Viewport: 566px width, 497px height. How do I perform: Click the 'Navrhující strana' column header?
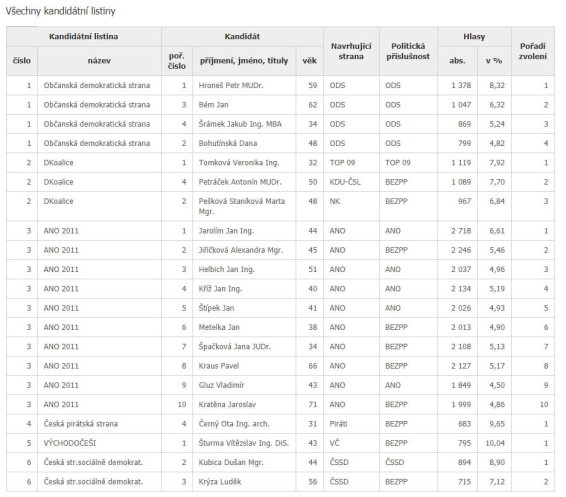pyautogui.click(x=351, y=51)
